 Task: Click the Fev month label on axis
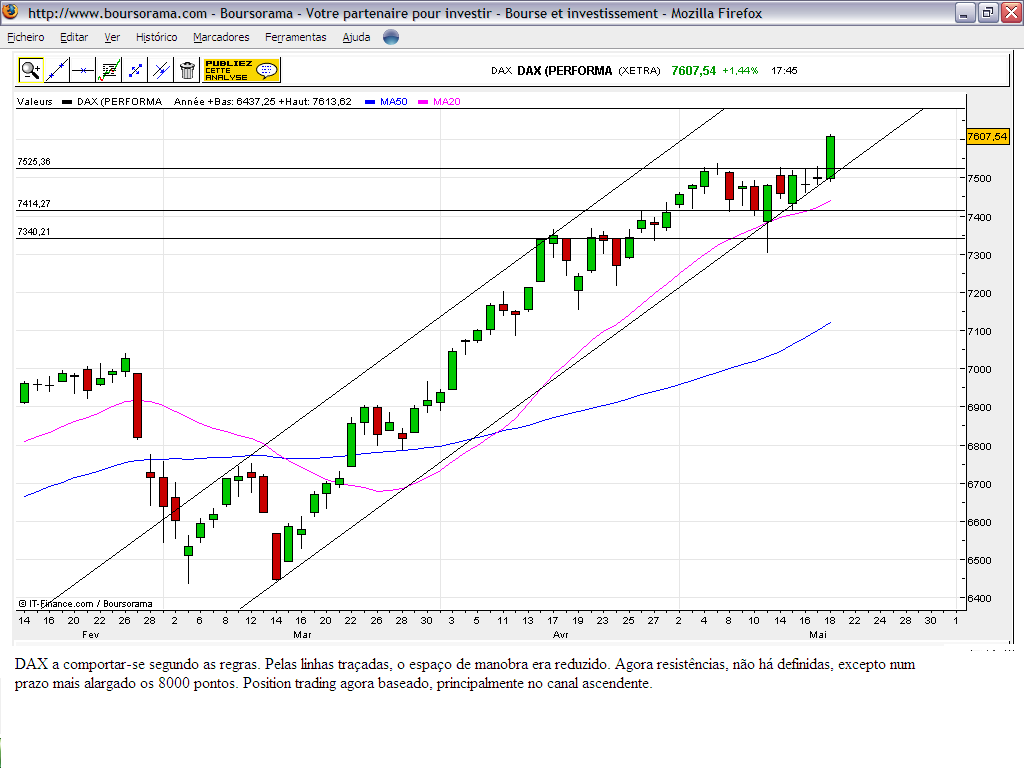[x=90, y=635]
